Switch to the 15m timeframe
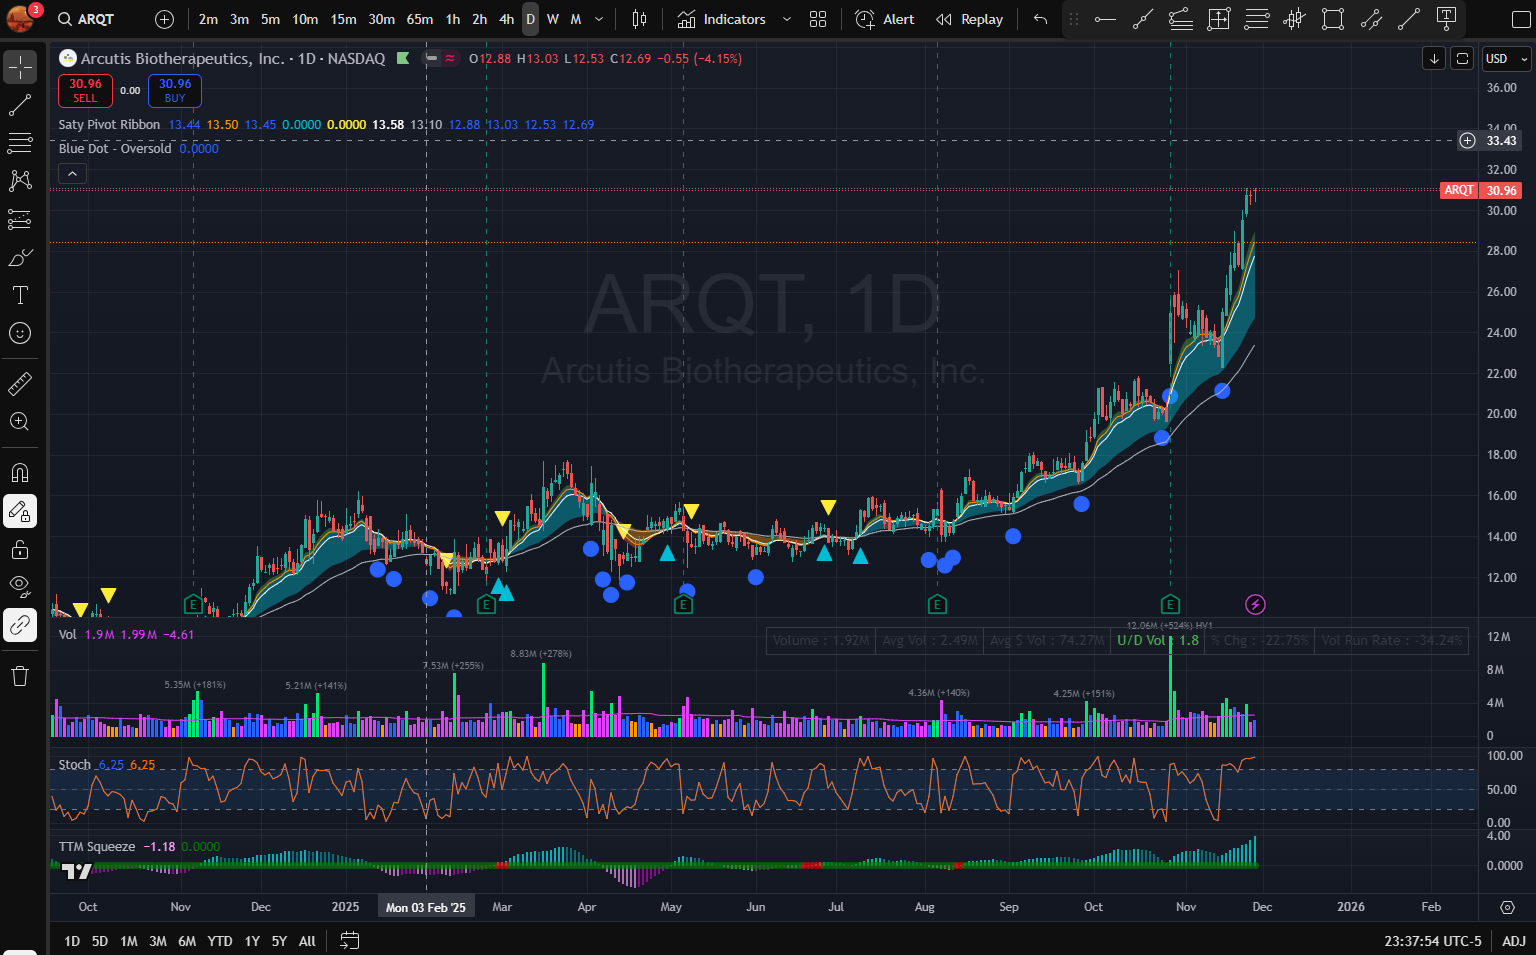 coord(343,19)
